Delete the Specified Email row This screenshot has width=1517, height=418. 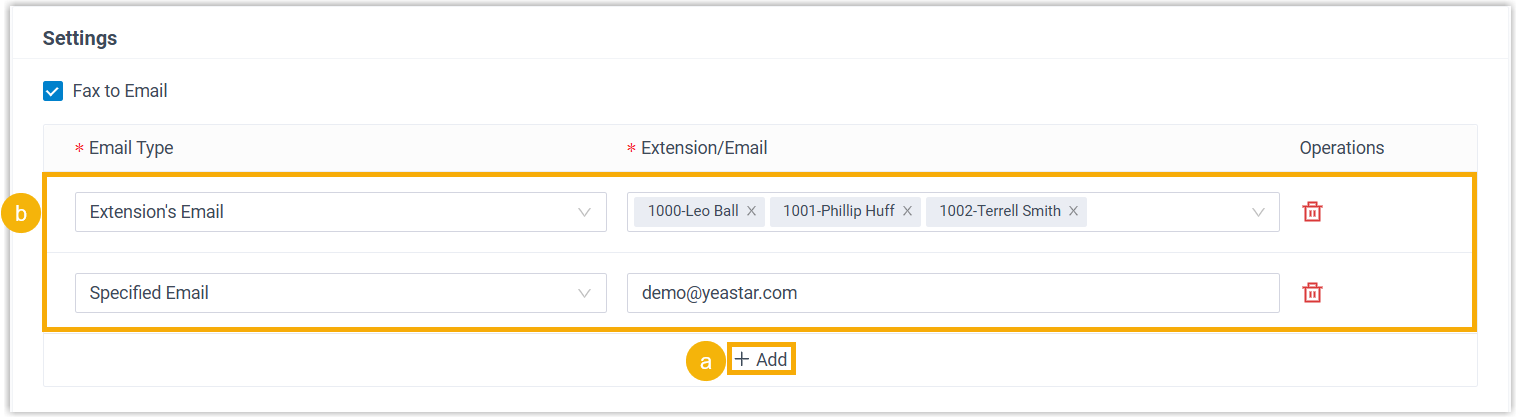point(1312,293)
